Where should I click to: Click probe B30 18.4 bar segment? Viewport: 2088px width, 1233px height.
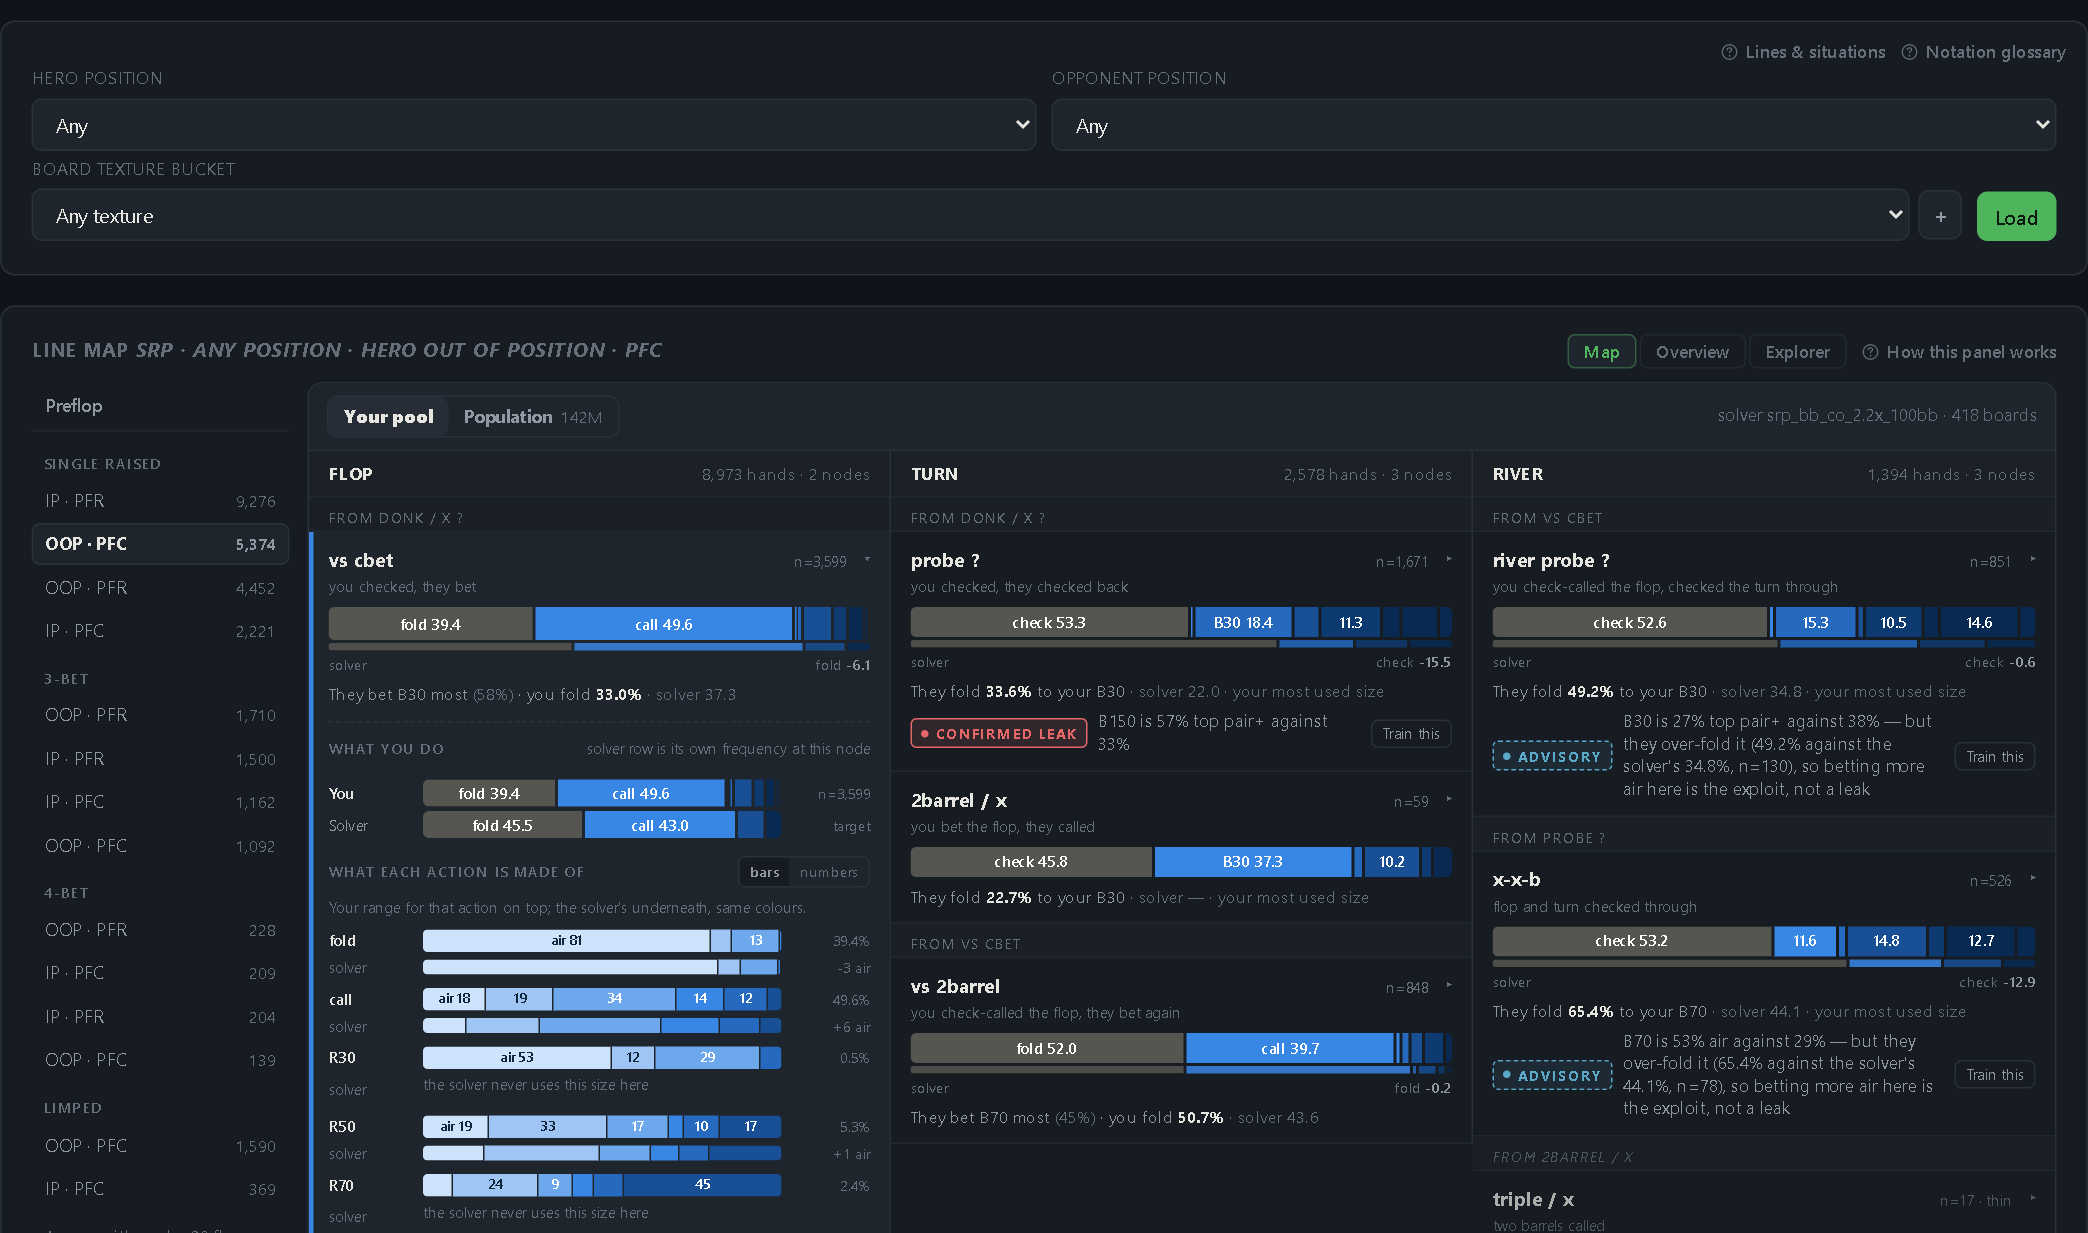(x=1243, y=622)
